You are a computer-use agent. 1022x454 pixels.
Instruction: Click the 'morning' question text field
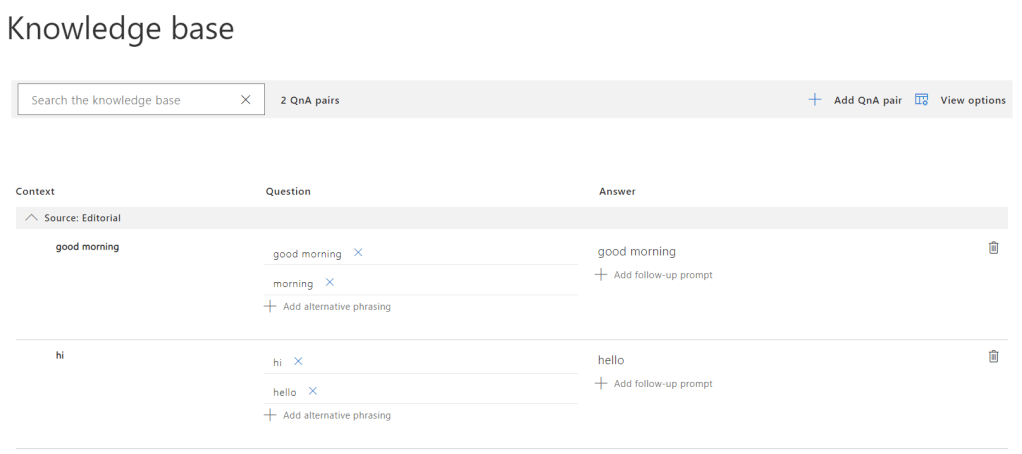293,284
